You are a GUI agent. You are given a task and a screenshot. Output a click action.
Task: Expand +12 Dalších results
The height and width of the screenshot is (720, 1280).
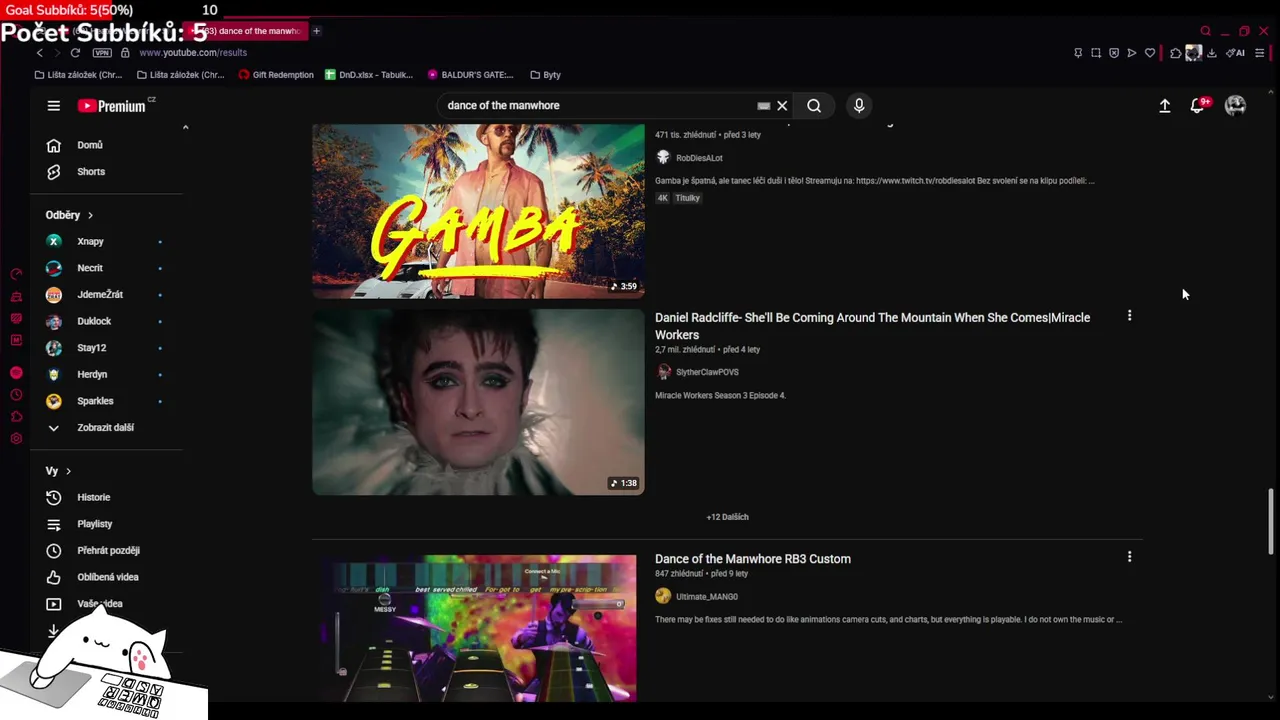tap(727, 517)
